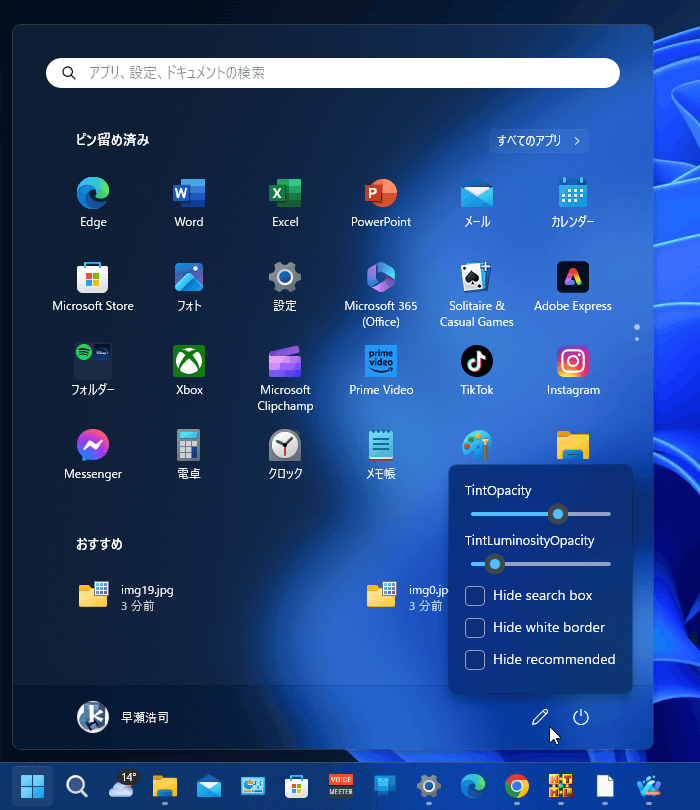Launch the Xbox app
The height and width of the screenshot is (810, 700).
click(189, 370)
